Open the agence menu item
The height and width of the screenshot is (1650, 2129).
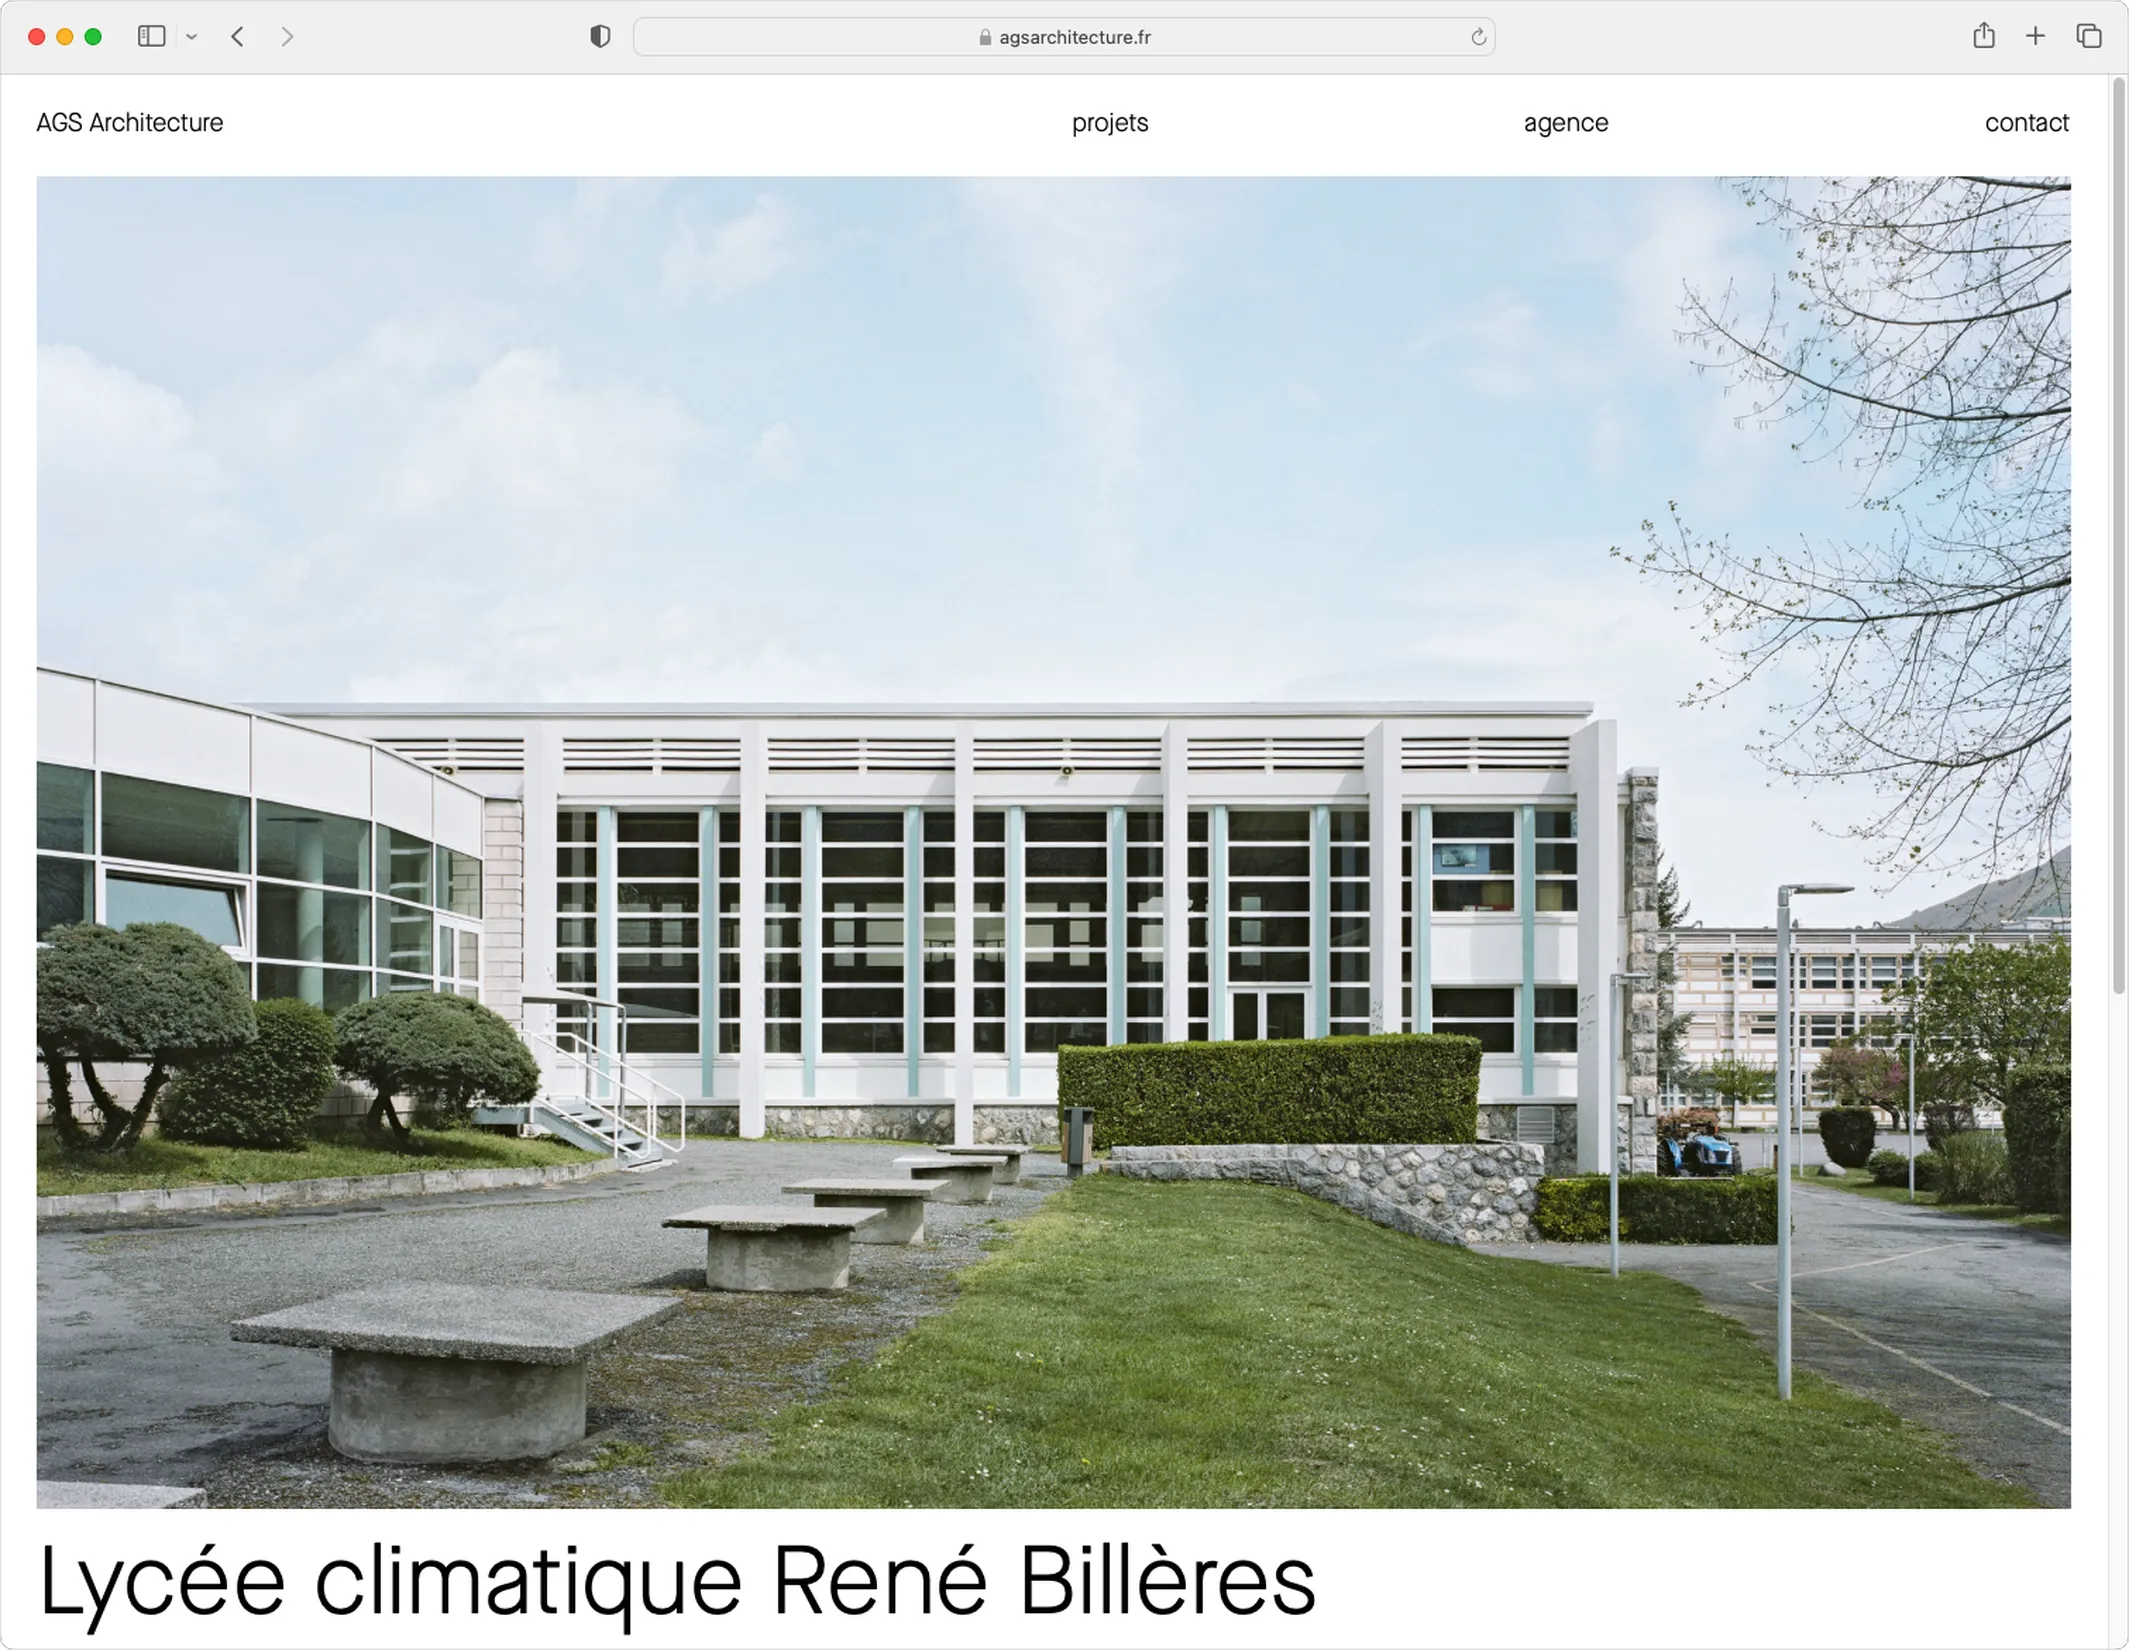coord(1566,123)
